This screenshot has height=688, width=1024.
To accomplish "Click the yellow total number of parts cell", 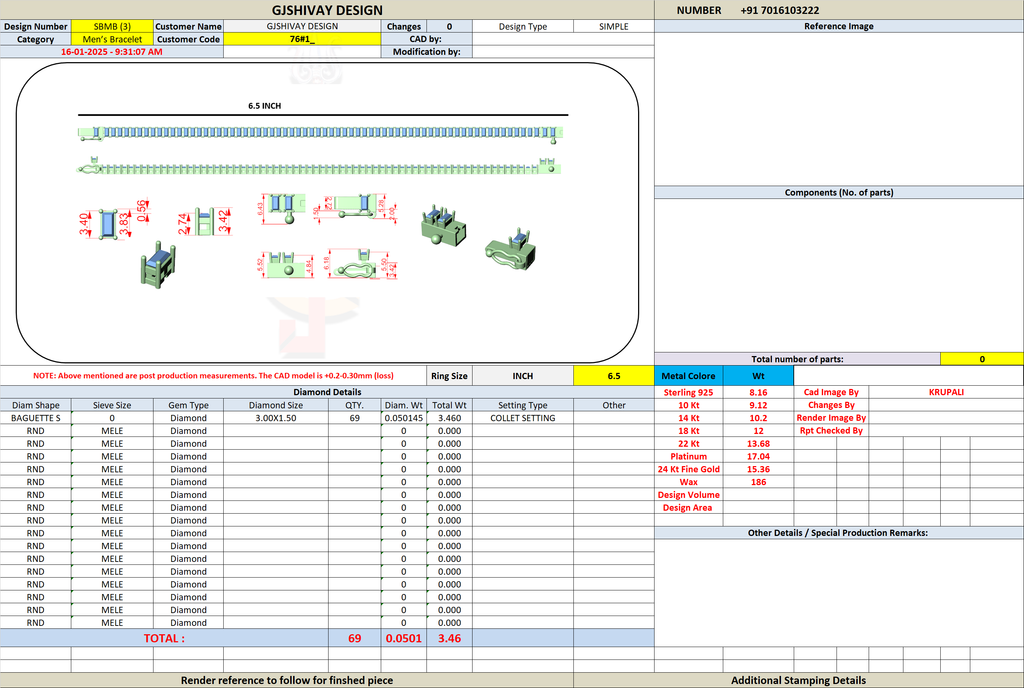I will (x=982, y=359).
